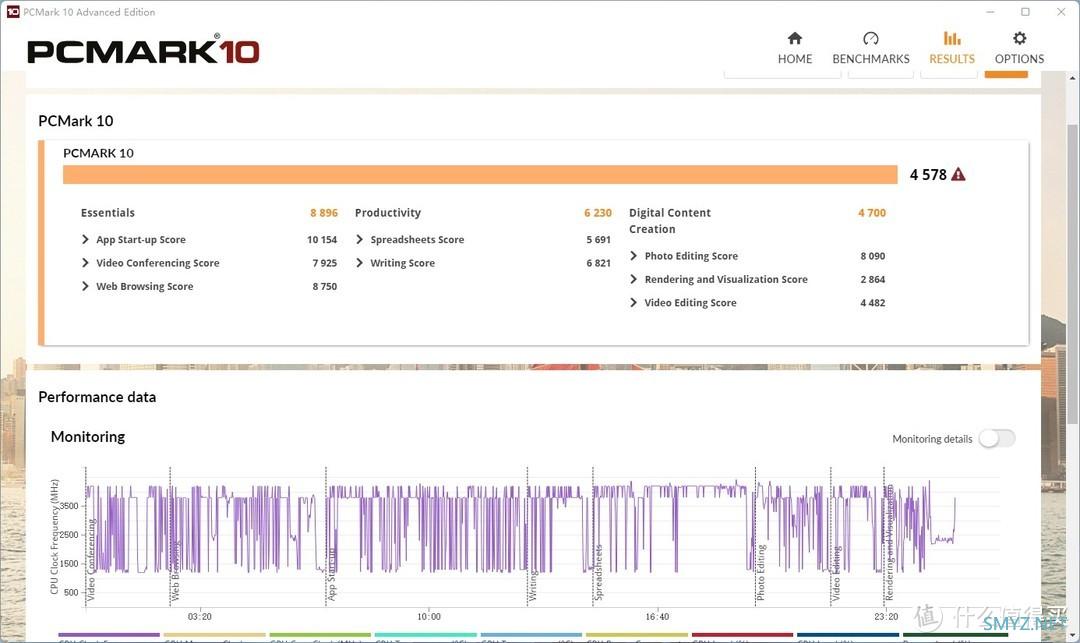Click the Writing value 6 821
Image resolution: width=1080 pixels, height=643 pixels.
[x=599, y=263]
